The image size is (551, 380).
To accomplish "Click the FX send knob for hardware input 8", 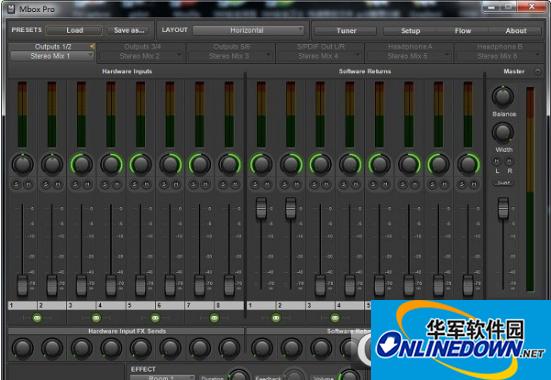I will point(229,348).
